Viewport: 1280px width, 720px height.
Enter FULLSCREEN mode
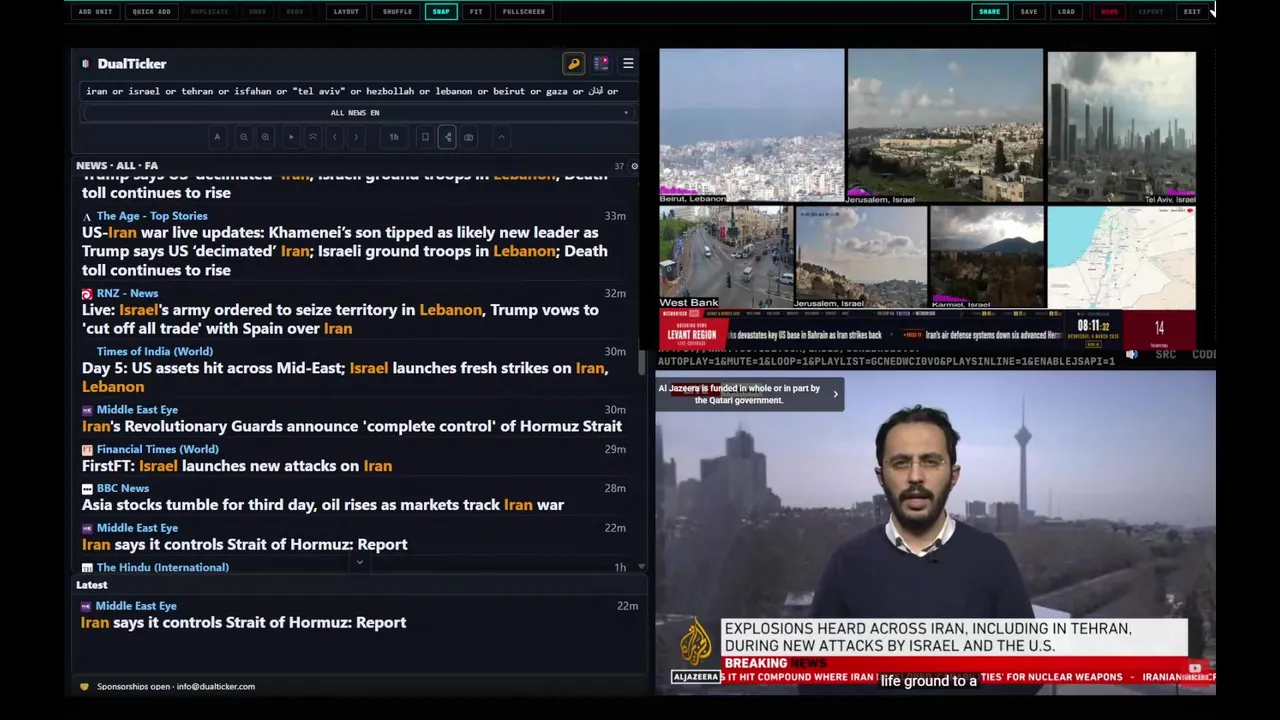(x=524, y=12)
